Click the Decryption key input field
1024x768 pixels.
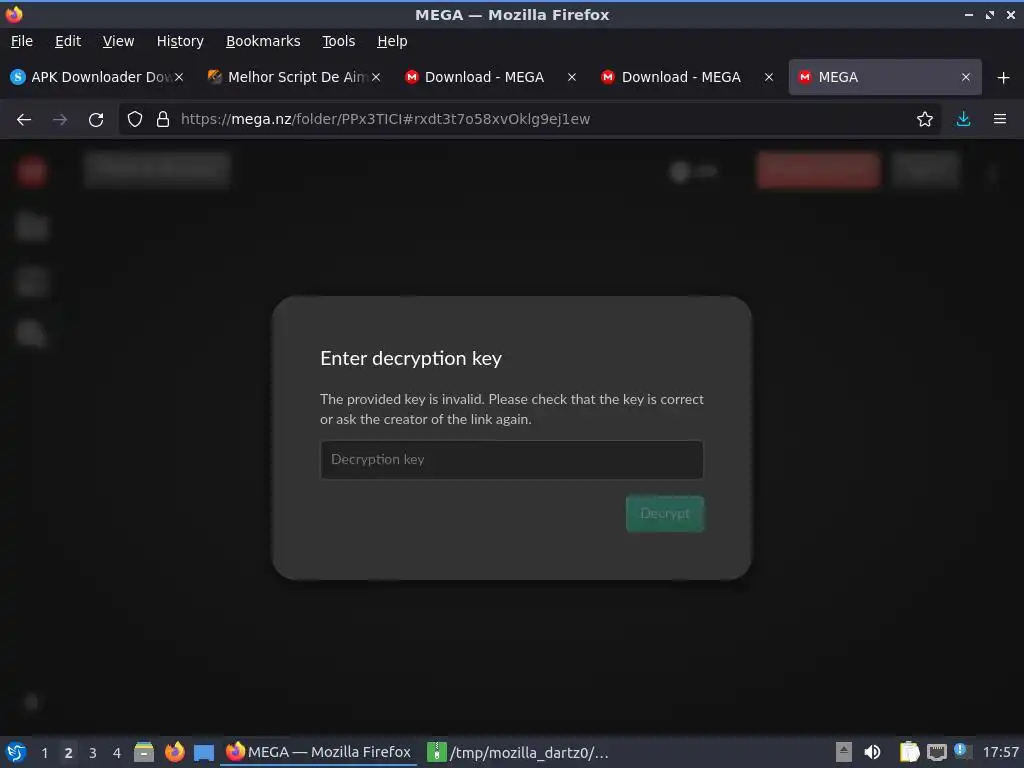click(x=511, y=460)
